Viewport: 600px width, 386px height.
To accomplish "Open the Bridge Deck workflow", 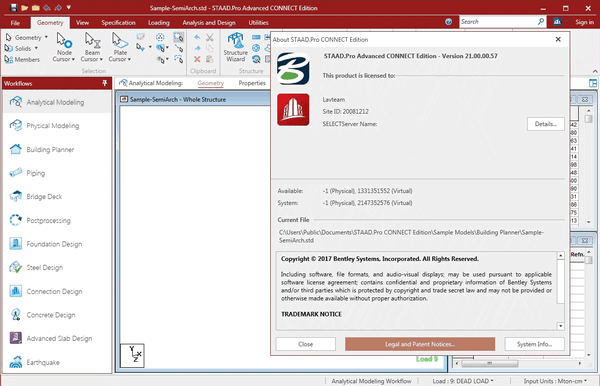I will pos(57,197).
